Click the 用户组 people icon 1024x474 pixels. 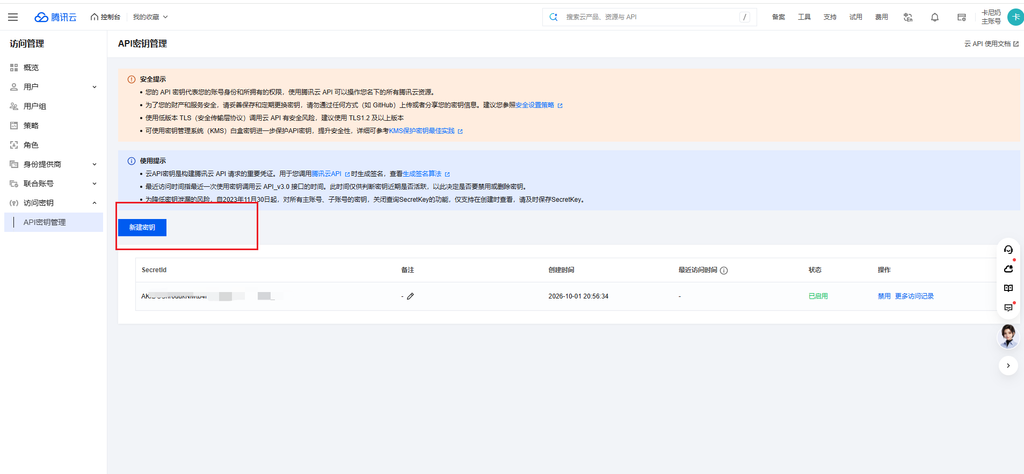pyautogui.click(x=14, y=106)
